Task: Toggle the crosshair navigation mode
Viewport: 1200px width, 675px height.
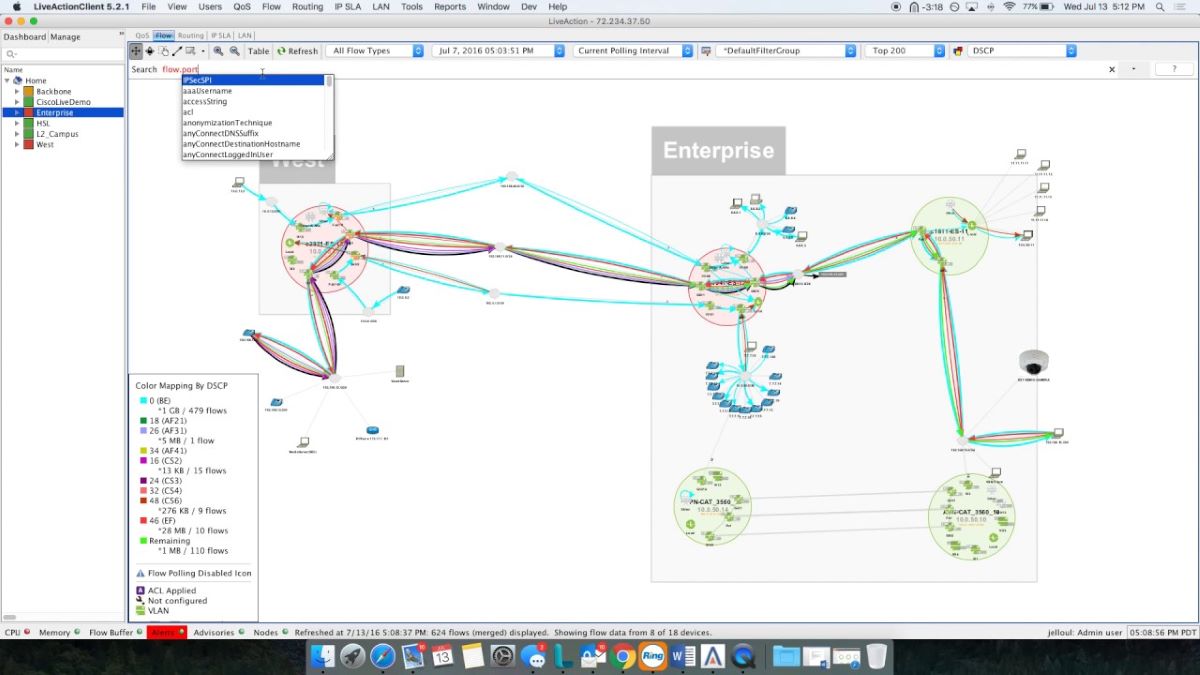Action: (x=150, y=50)
